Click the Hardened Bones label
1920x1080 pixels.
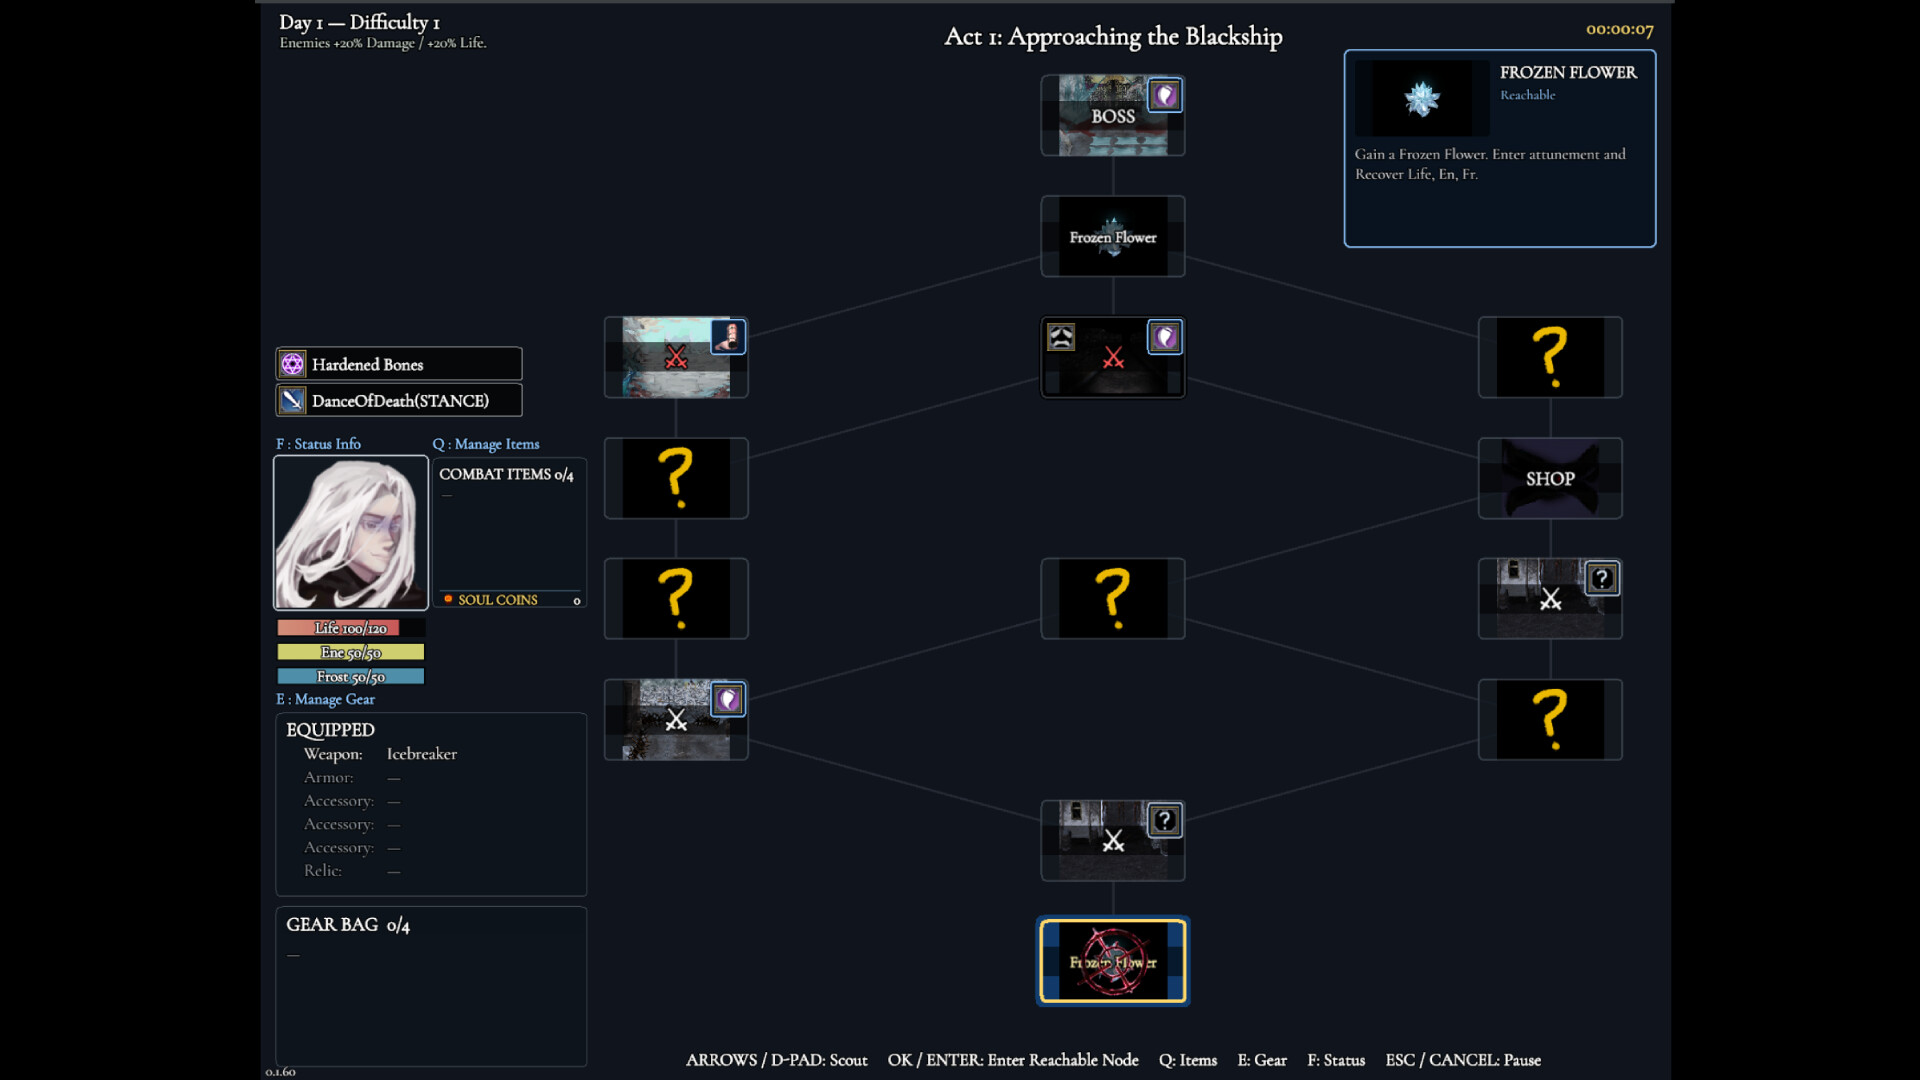click(x=367, y=365)
